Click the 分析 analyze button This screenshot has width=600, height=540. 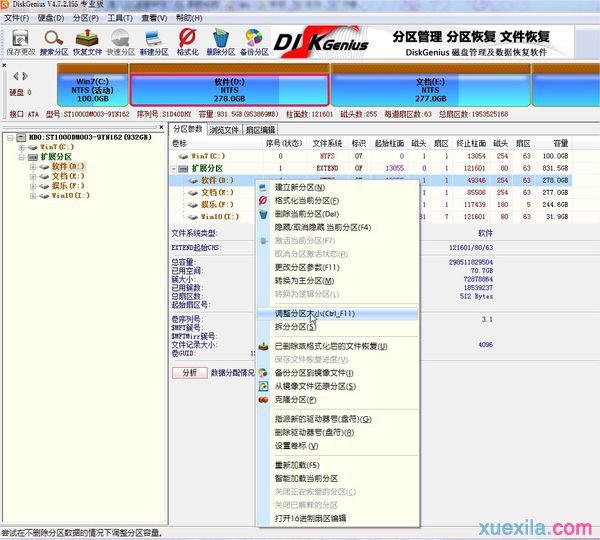[x=190, y=372]
